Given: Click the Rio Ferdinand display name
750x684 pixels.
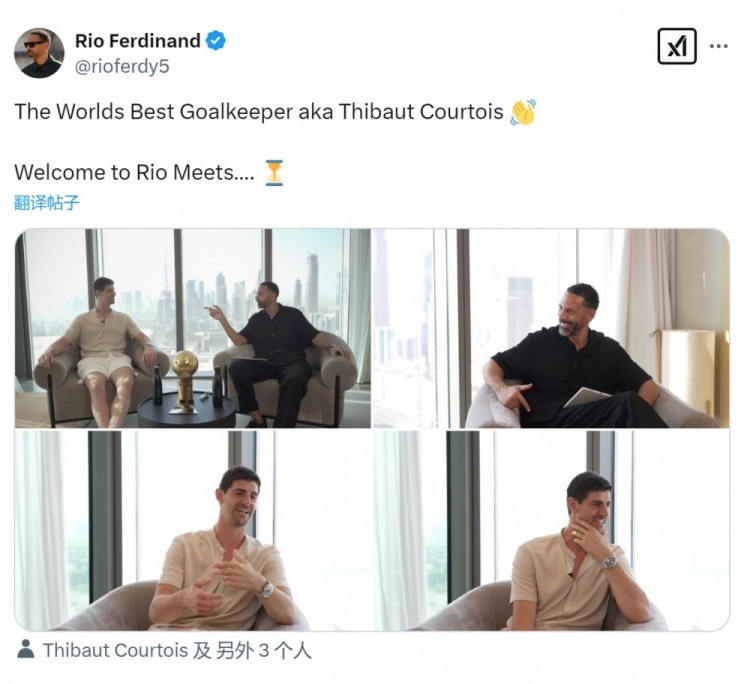Looking at the screenshot, I should (x=138, y=41).
